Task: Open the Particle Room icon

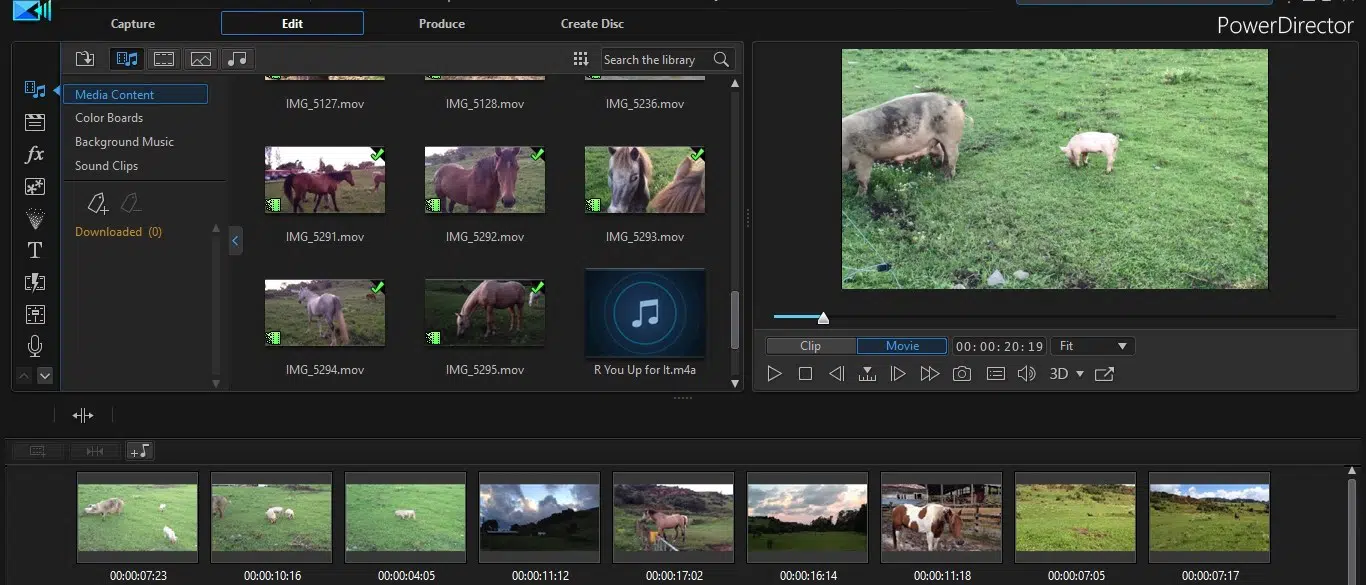Action: tap(35, 218)
